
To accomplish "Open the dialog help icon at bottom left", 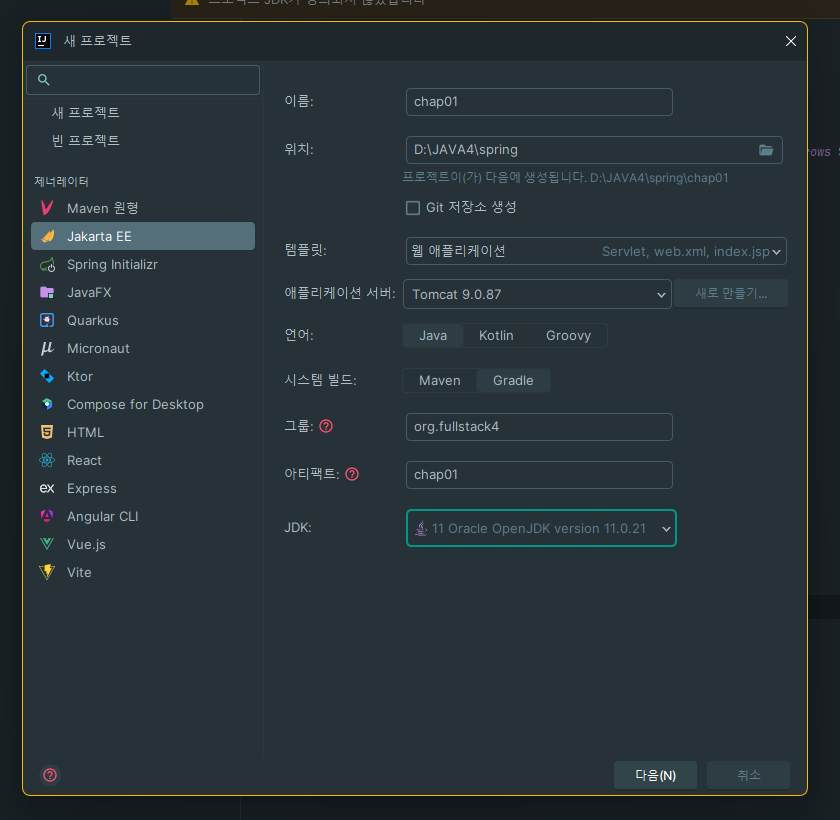I will point(50,775).
